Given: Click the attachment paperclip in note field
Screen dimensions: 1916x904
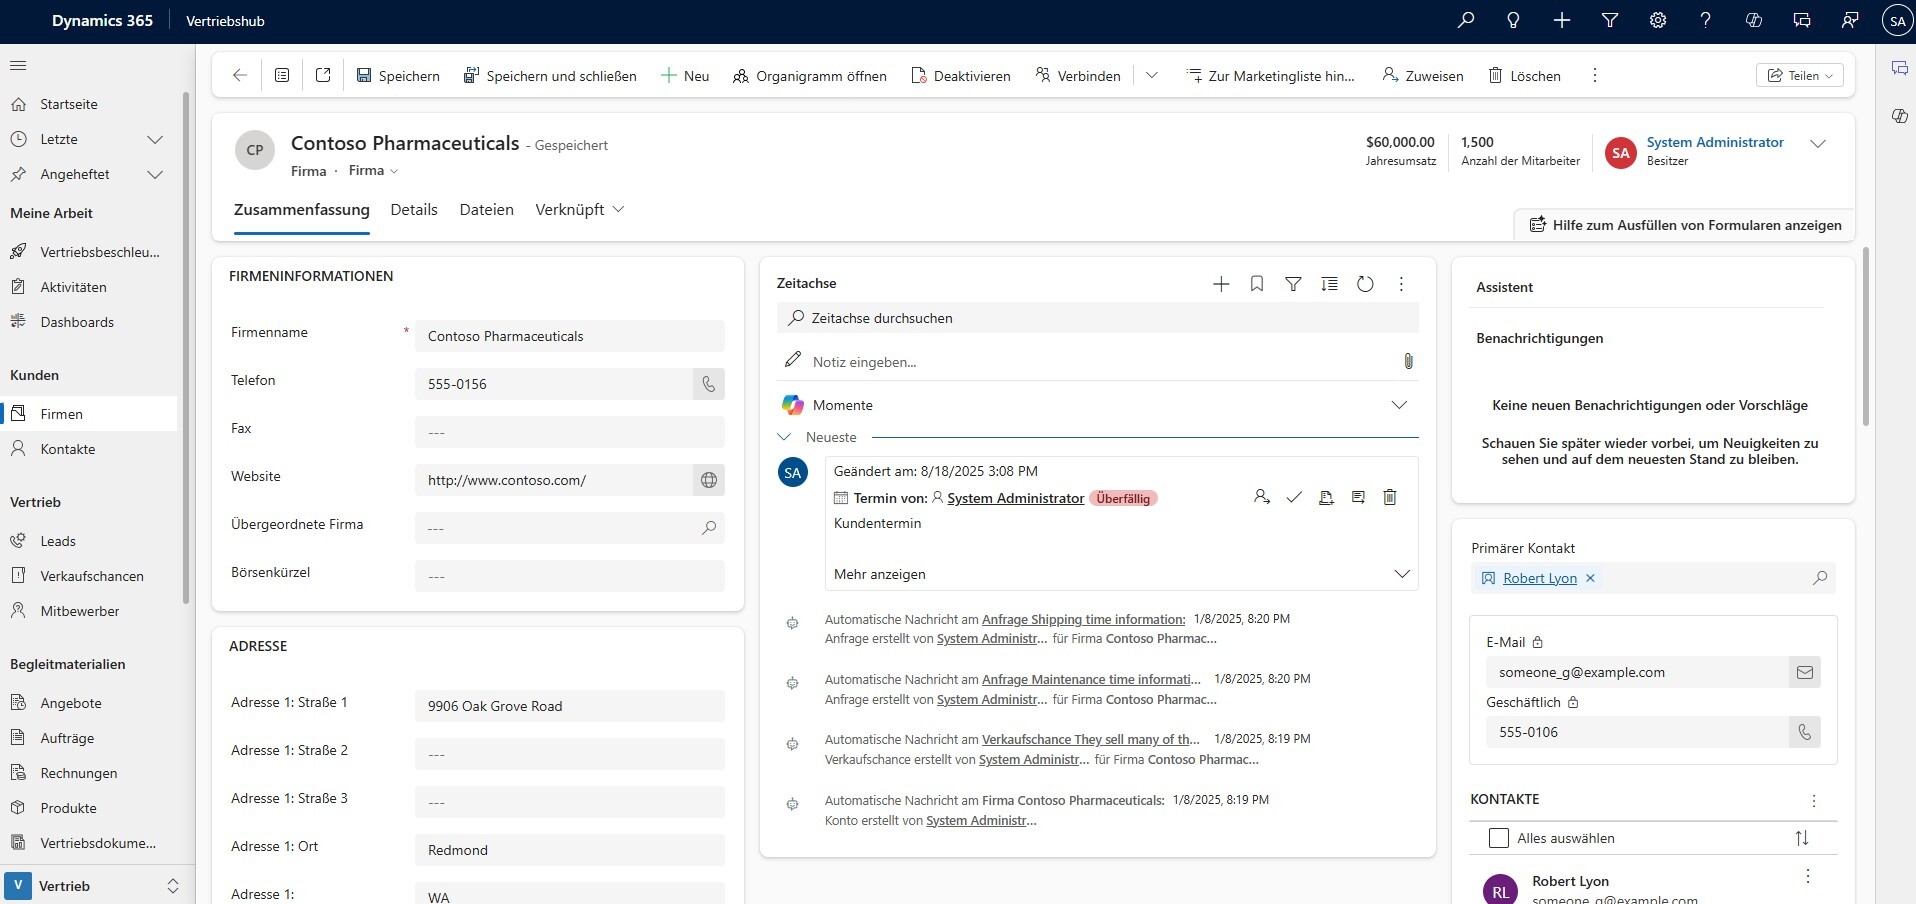Looking at the screenshot, I should coord(1408,361).
